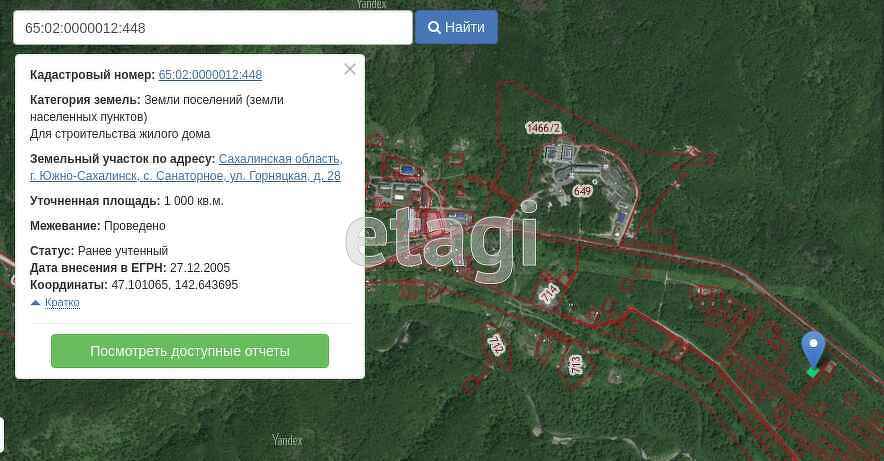The height and width of the screenshot is (461, 884).
Task: Click the blue location pin on the map
Action: click(813, 346)
